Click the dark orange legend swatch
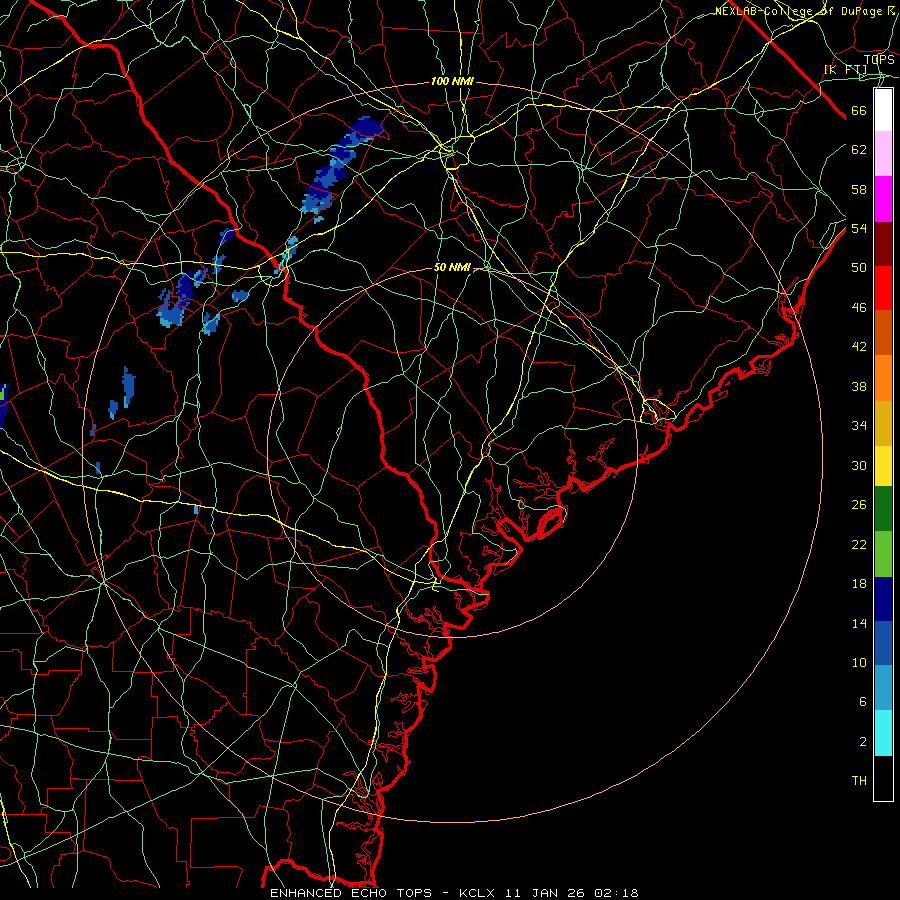 pyautogui.click(x=883, y=332)
